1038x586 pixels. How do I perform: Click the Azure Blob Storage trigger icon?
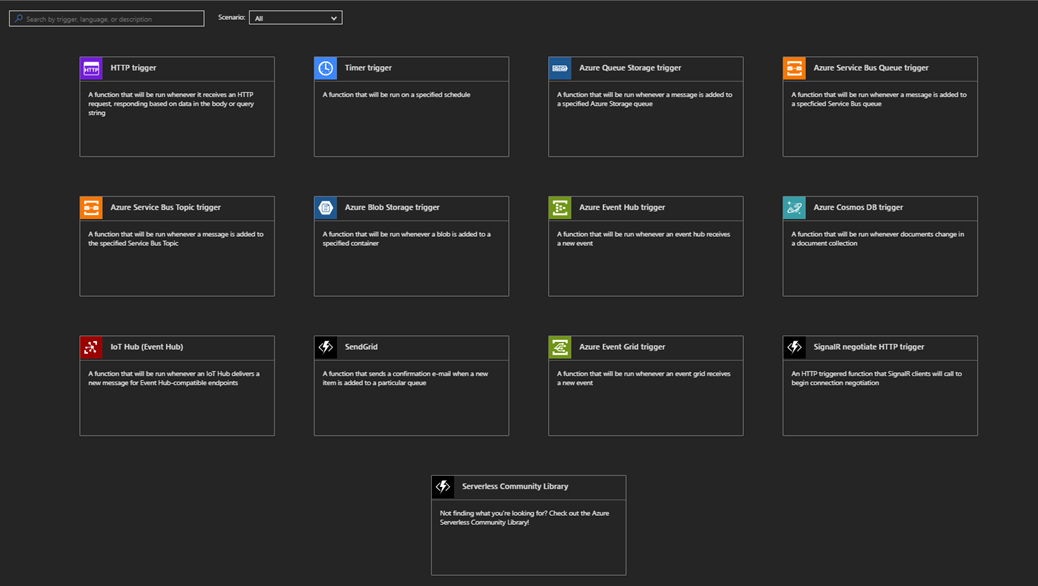[326, 208]
